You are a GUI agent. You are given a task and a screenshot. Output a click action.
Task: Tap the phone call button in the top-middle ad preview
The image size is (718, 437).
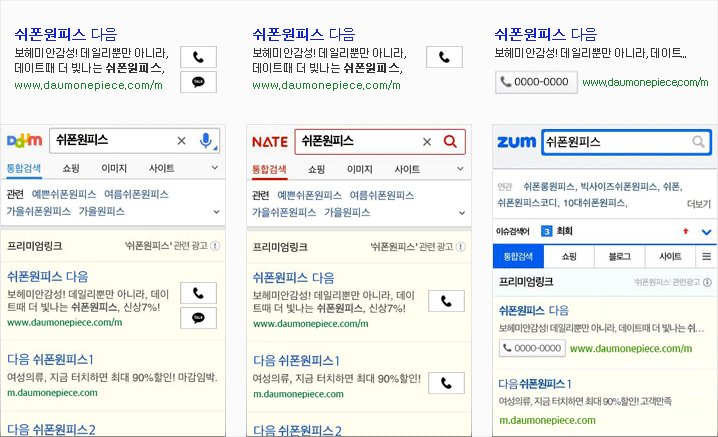(444, 57)
